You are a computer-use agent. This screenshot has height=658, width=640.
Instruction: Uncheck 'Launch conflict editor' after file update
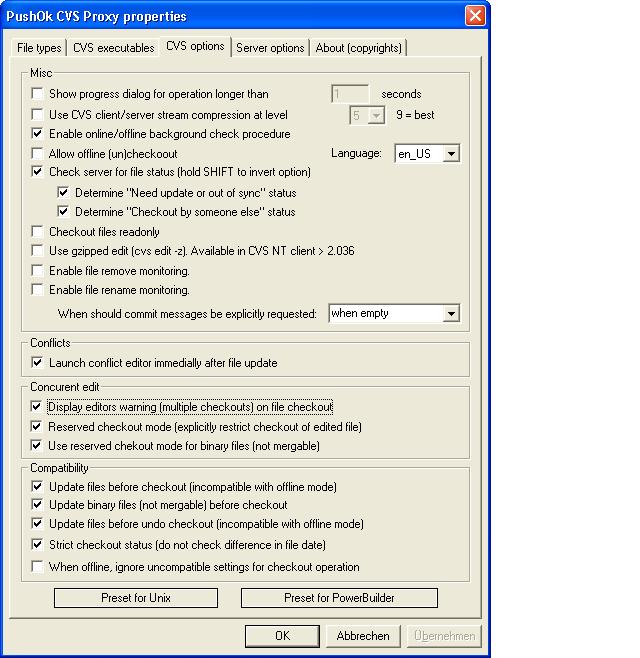point(38,362)
